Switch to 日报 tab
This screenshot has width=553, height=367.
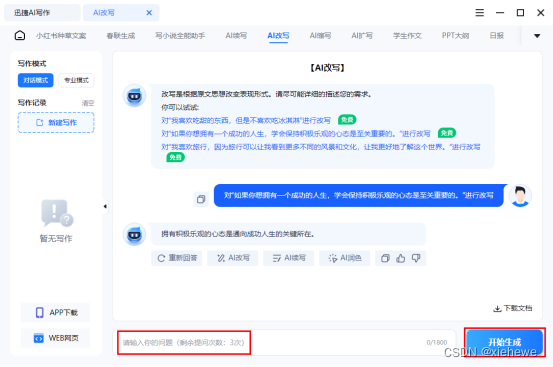[x=497, y=36]
